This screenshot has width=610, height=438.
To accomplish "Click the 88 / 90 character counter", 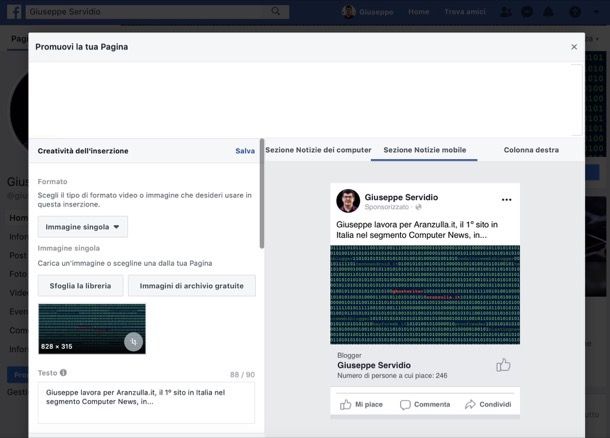I will coord(242,375).
